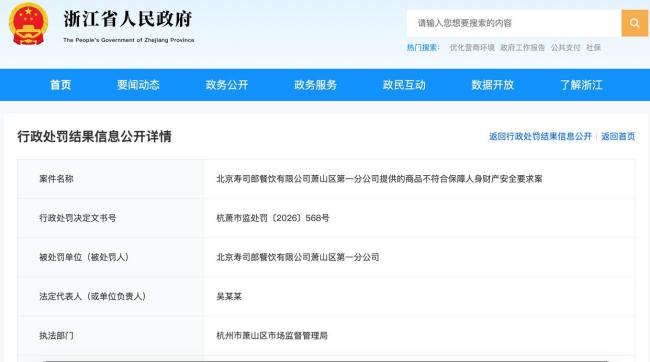Select hot search term 公共支付
The image size is (650, 362).
pyautogui.click(x=565, y=48)
